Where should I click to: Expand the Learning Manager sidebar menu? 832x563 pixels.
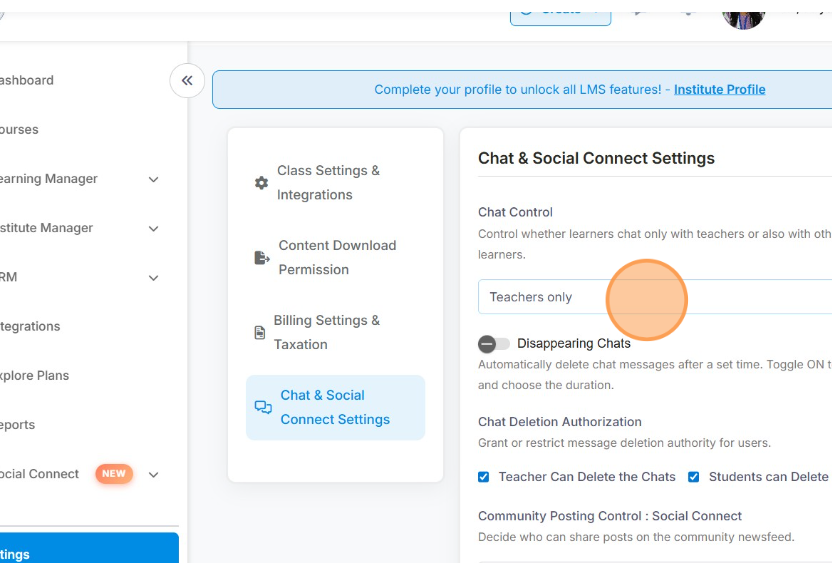pyautogui.click(x=153, y=180)
